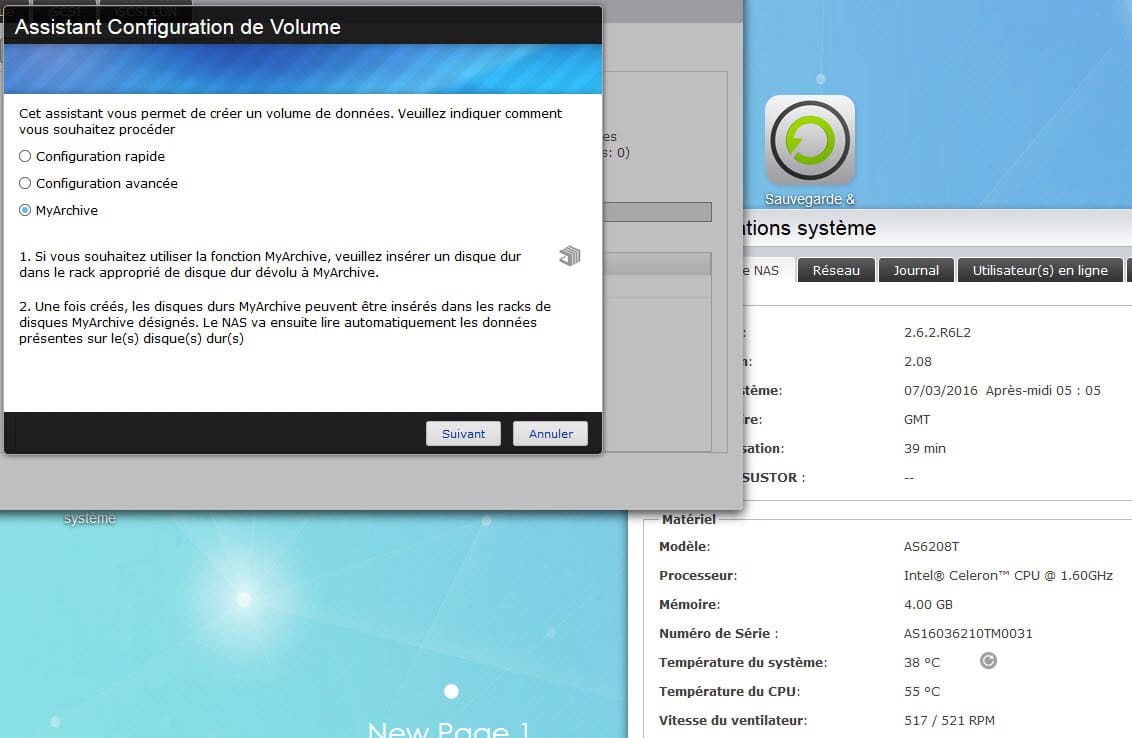Screen dimensions: 1132x738
Task: Cancel the wizard with Annuler
Action: (550, 433)
